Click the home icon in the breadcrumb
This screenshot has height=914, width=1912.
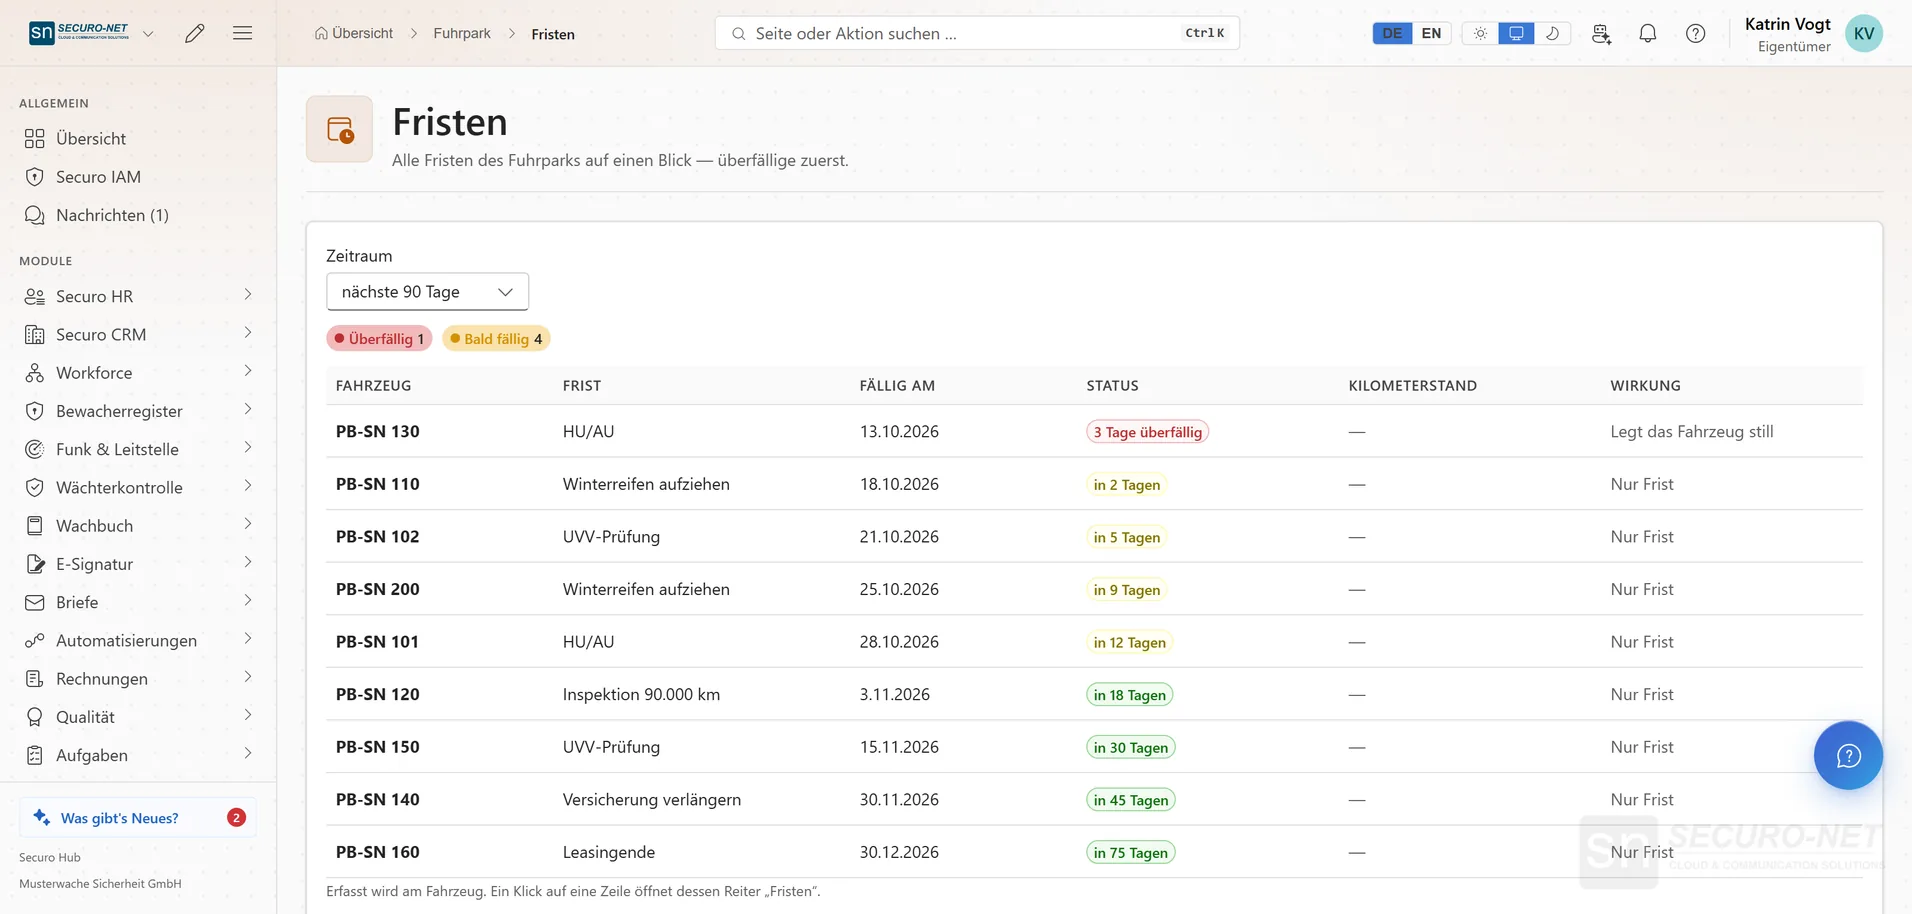point(321,33)
